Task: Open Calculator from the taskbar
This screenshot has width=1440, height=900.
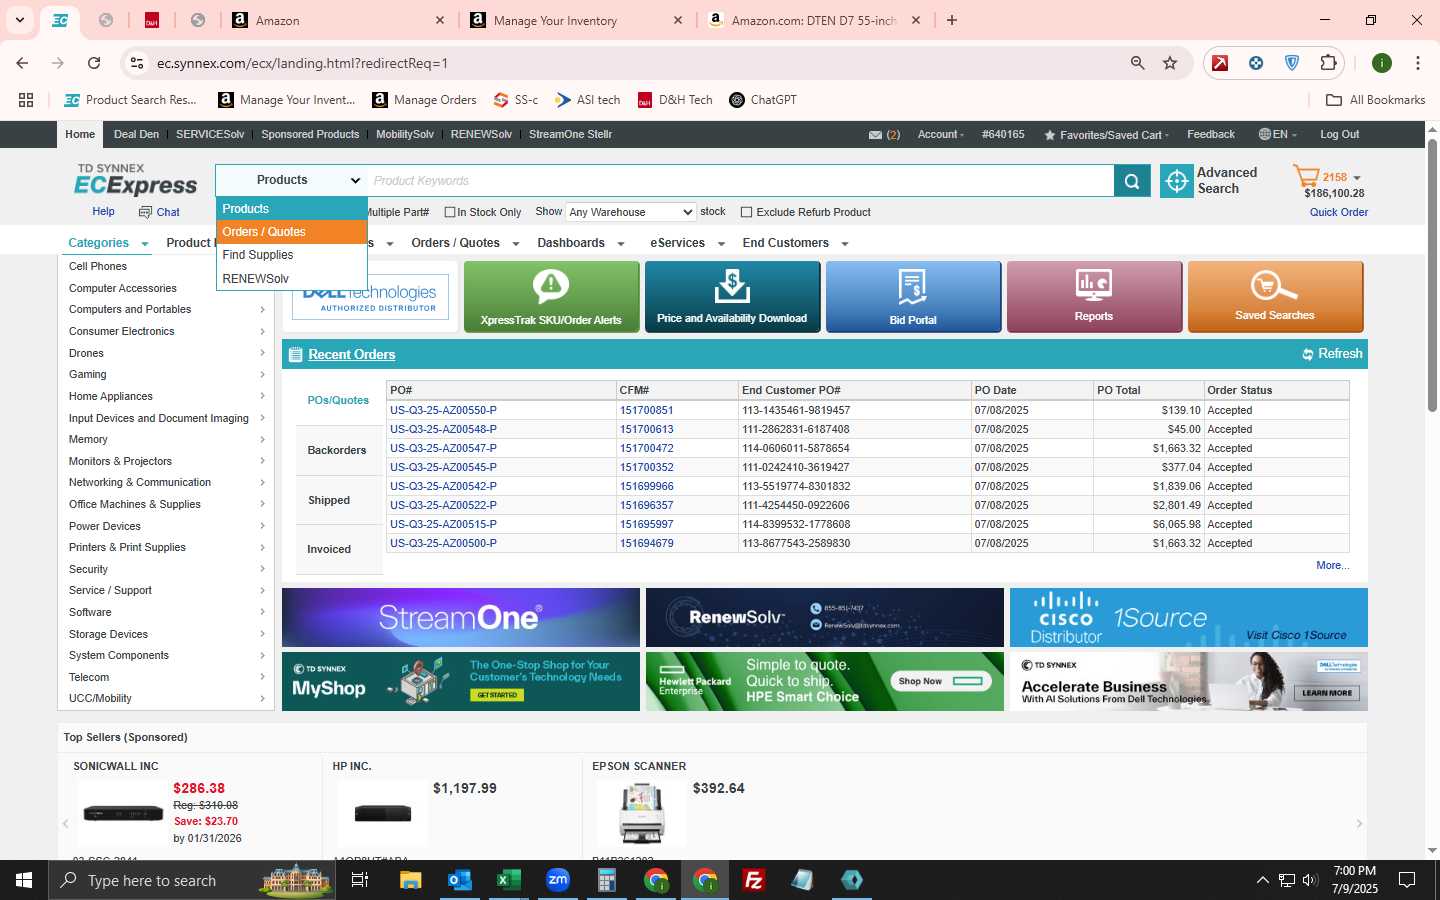Action: point(607,880)
